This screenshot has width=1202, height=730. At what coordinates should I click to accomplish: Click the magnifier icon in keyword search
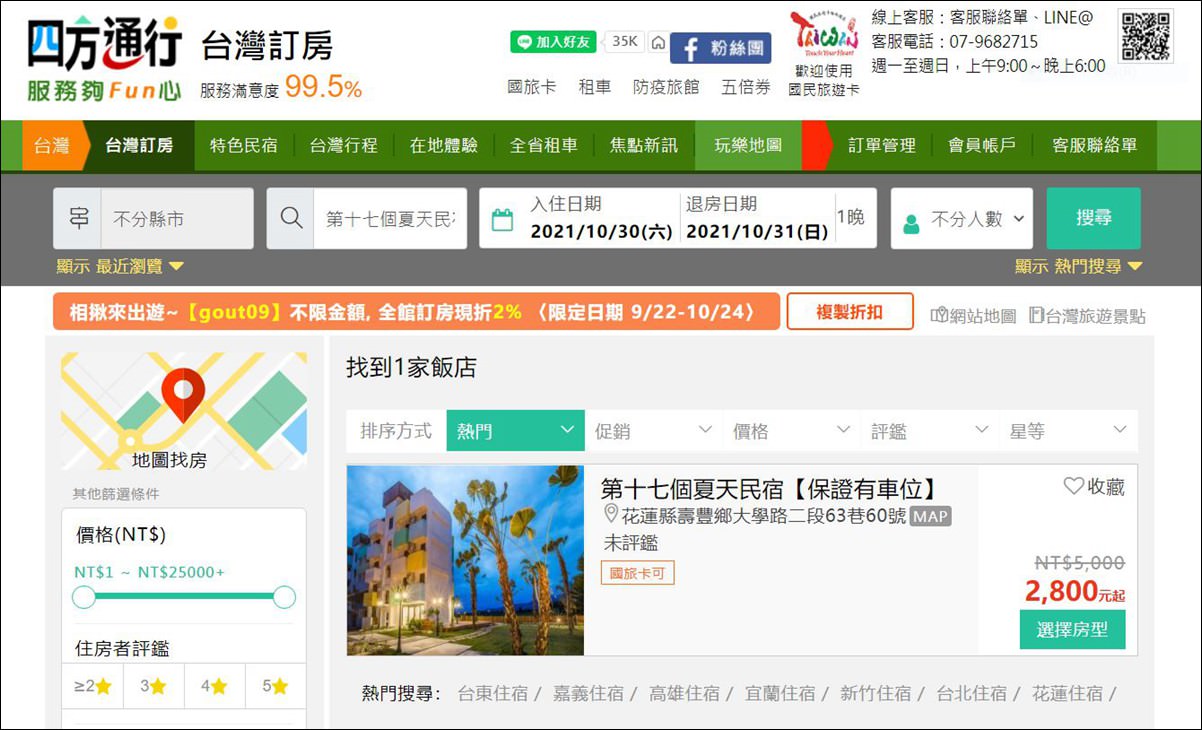pyautogui.click(x=291, y=218)
